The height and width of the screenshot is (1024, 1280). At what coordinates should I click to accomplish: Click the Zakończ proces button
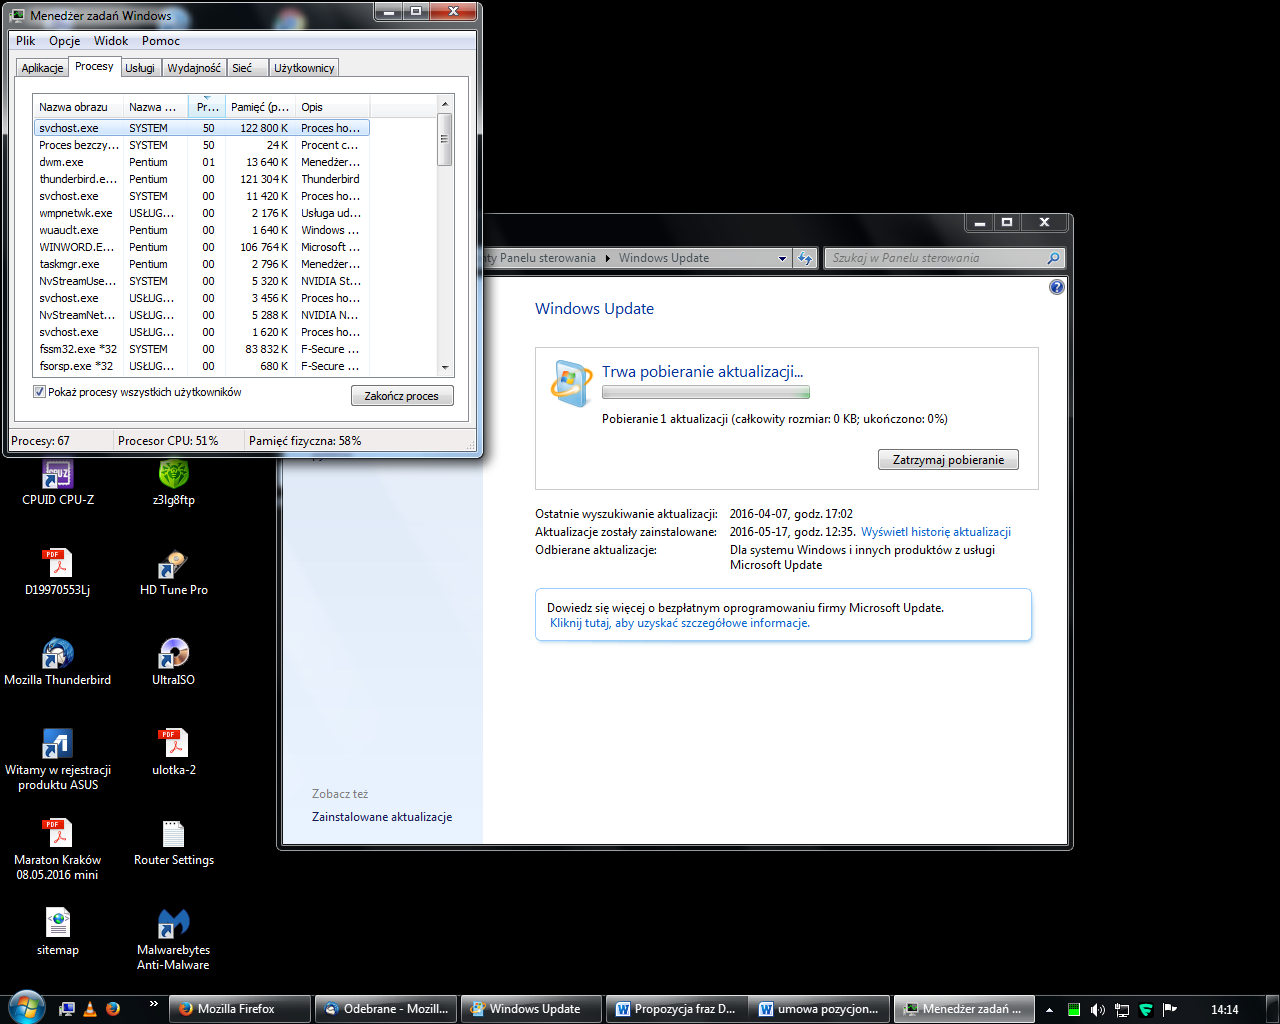[402, 396]
